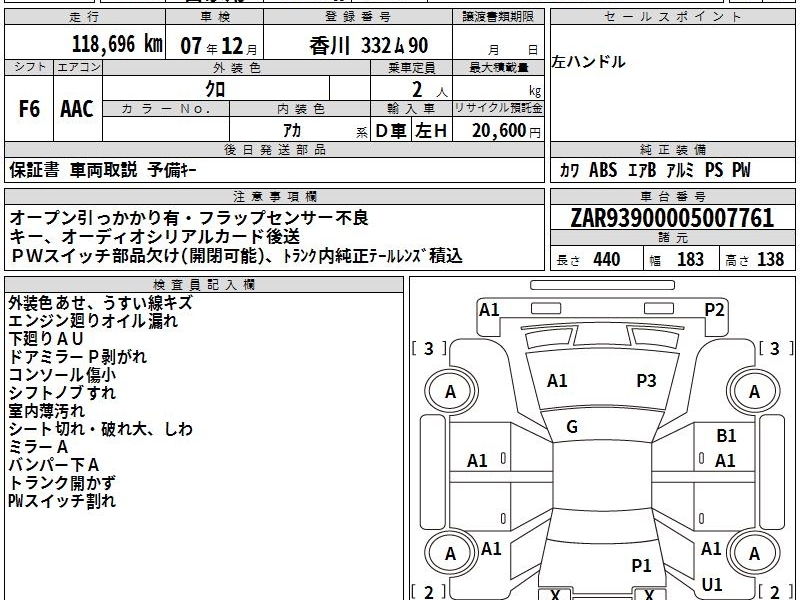This screenshot has width=800, height=600.
Task: Click the inspection date 07年12月
Action: 219,45
